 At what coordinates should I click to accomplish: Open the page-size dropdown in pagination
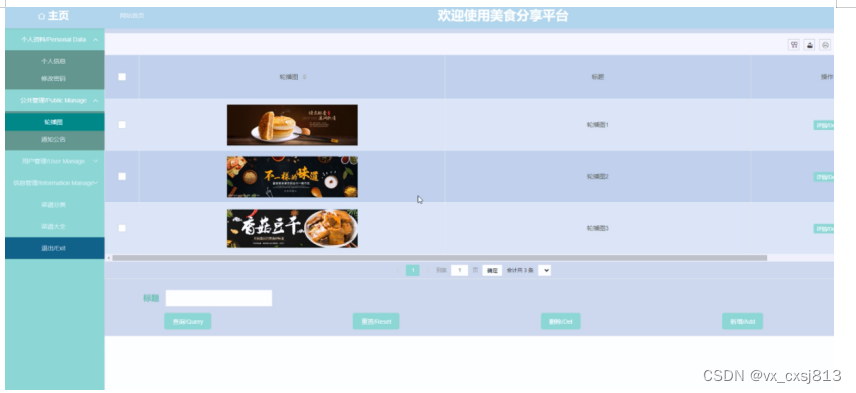(x=544, y=270)
